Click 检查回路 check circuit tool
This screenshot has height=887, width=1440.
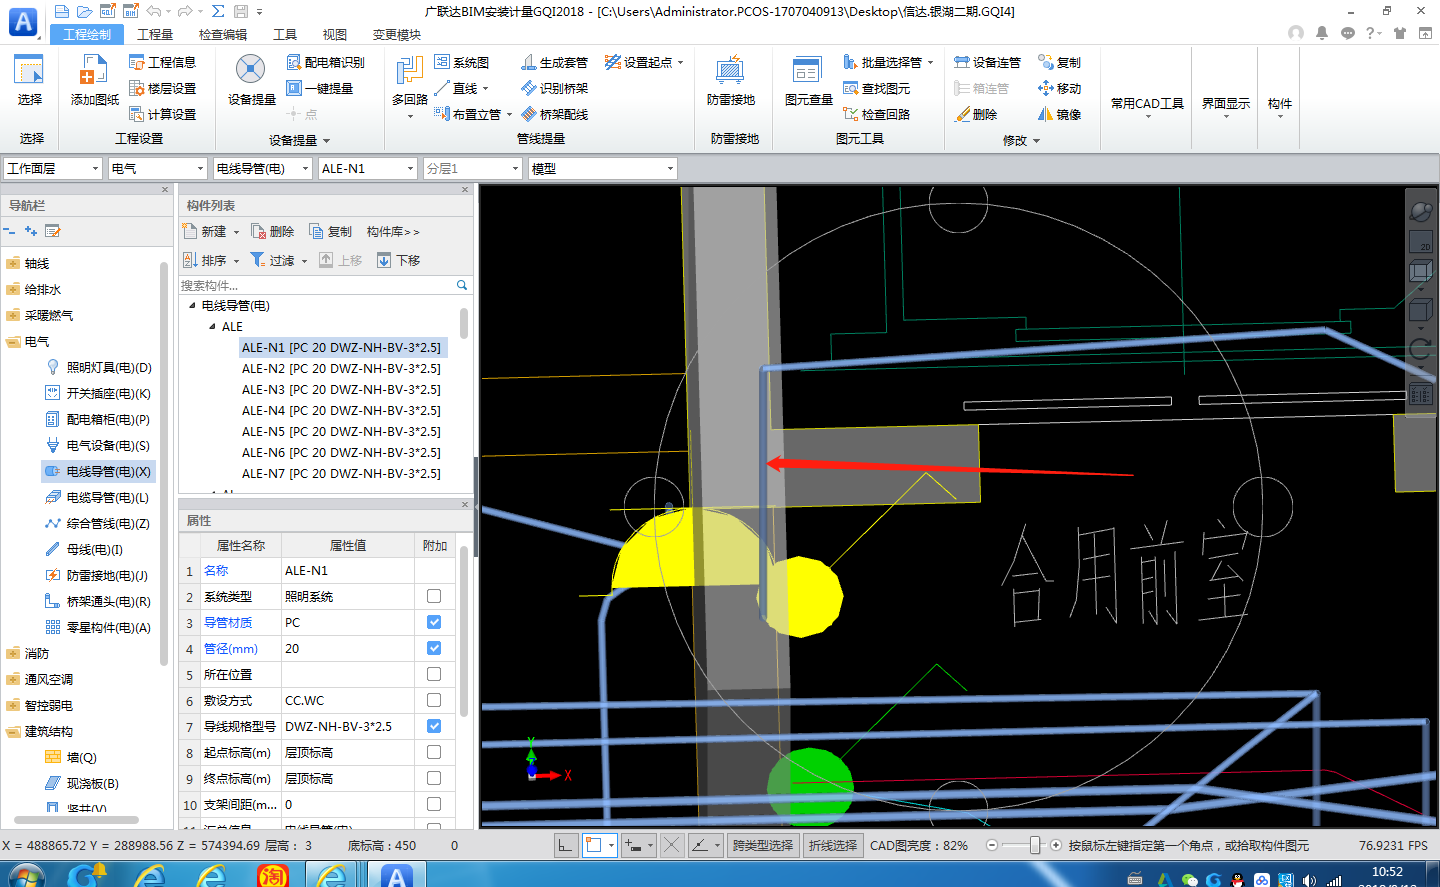pyautogui.click(x=876, y=114)
